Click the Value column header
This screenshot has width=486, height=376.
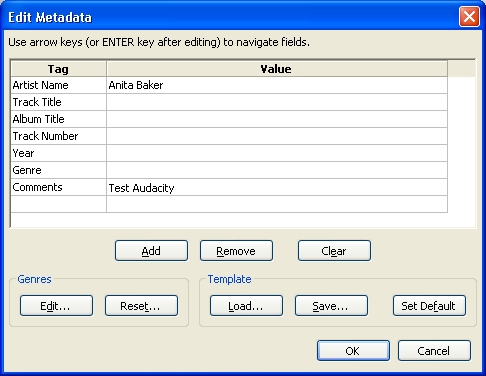pos(277,69)
